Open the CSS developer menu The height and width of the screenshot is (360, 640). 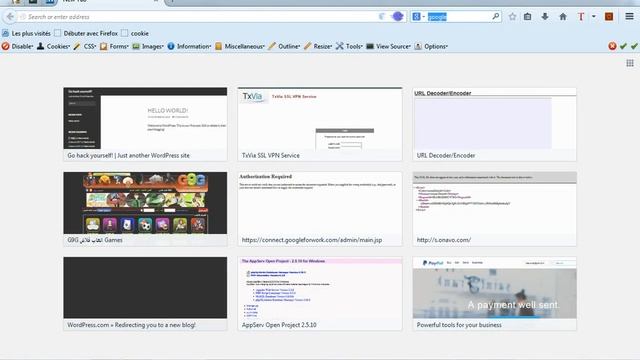(x=85, y=47)
